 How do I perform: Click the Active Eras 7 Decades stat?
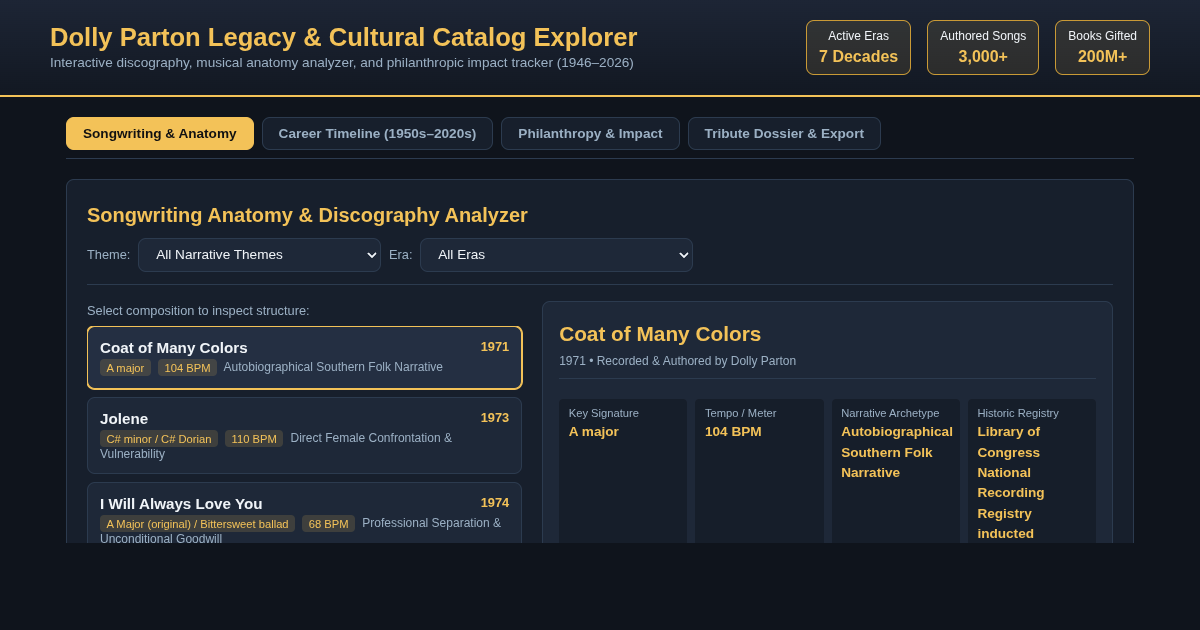click(x=858, y=47)
